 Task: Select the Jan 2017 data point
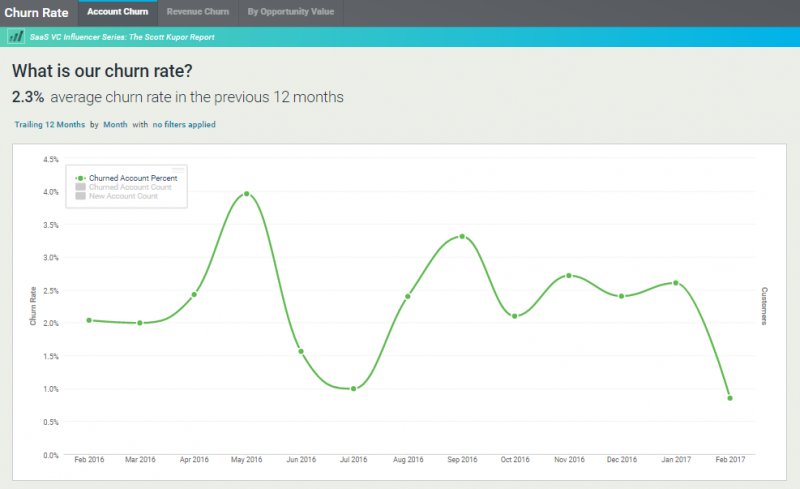pos(676,283)
